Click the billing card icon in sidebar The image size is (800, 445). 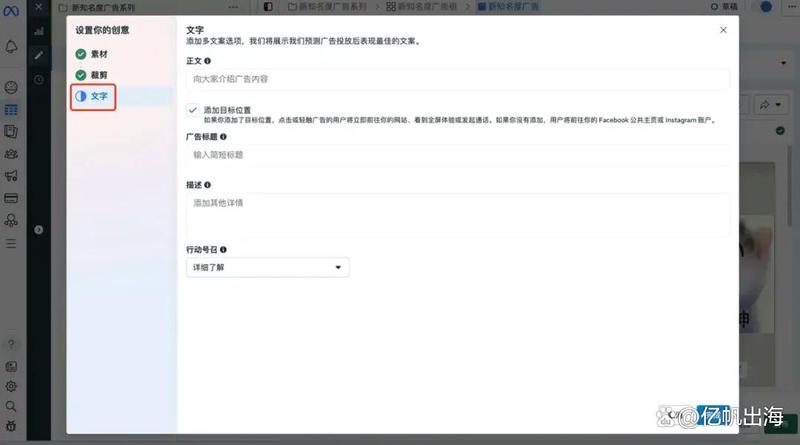click(11, 198)
